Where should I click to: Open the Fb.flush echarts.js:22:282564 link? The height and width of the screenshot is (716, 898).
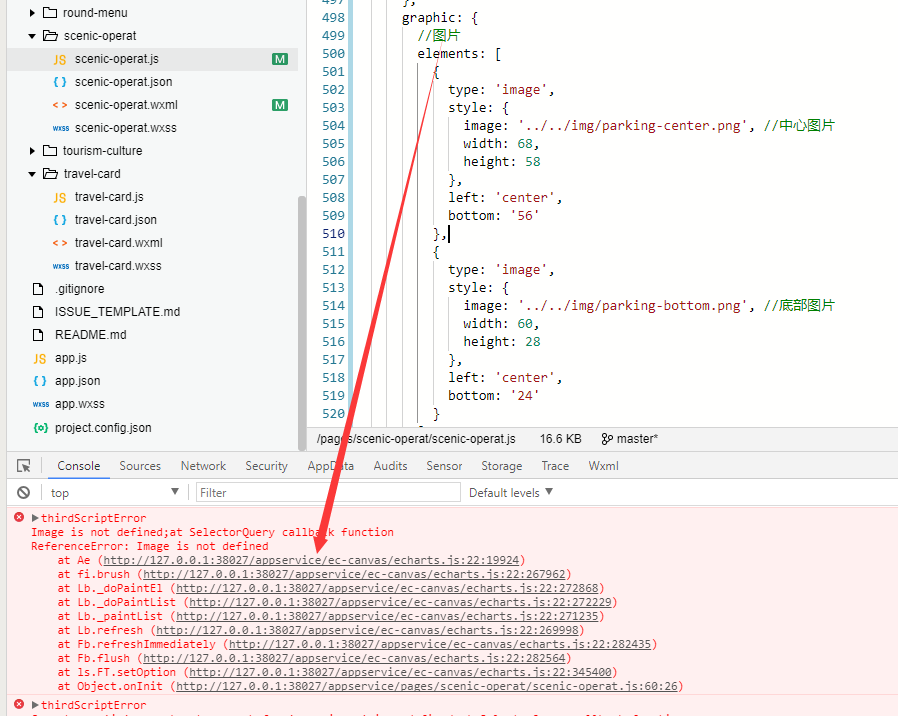click(x=354, y=658)
